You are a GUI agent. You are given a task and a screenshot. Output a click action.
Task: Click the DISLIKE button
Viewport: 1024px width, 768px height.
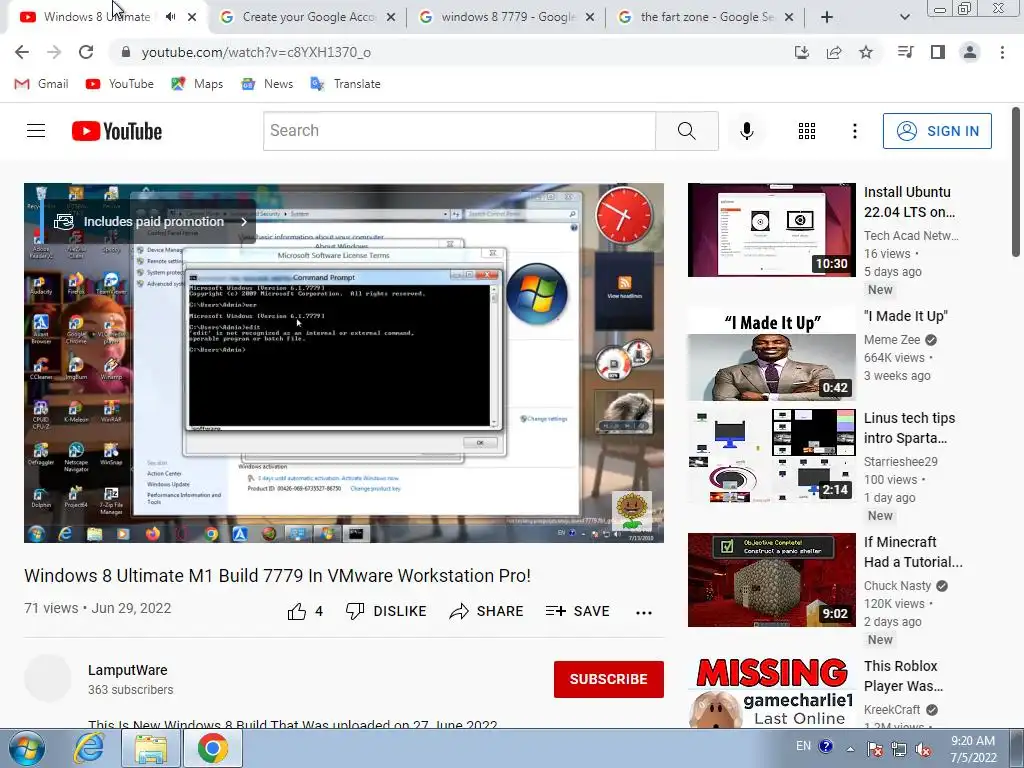[x=386, y=611]
